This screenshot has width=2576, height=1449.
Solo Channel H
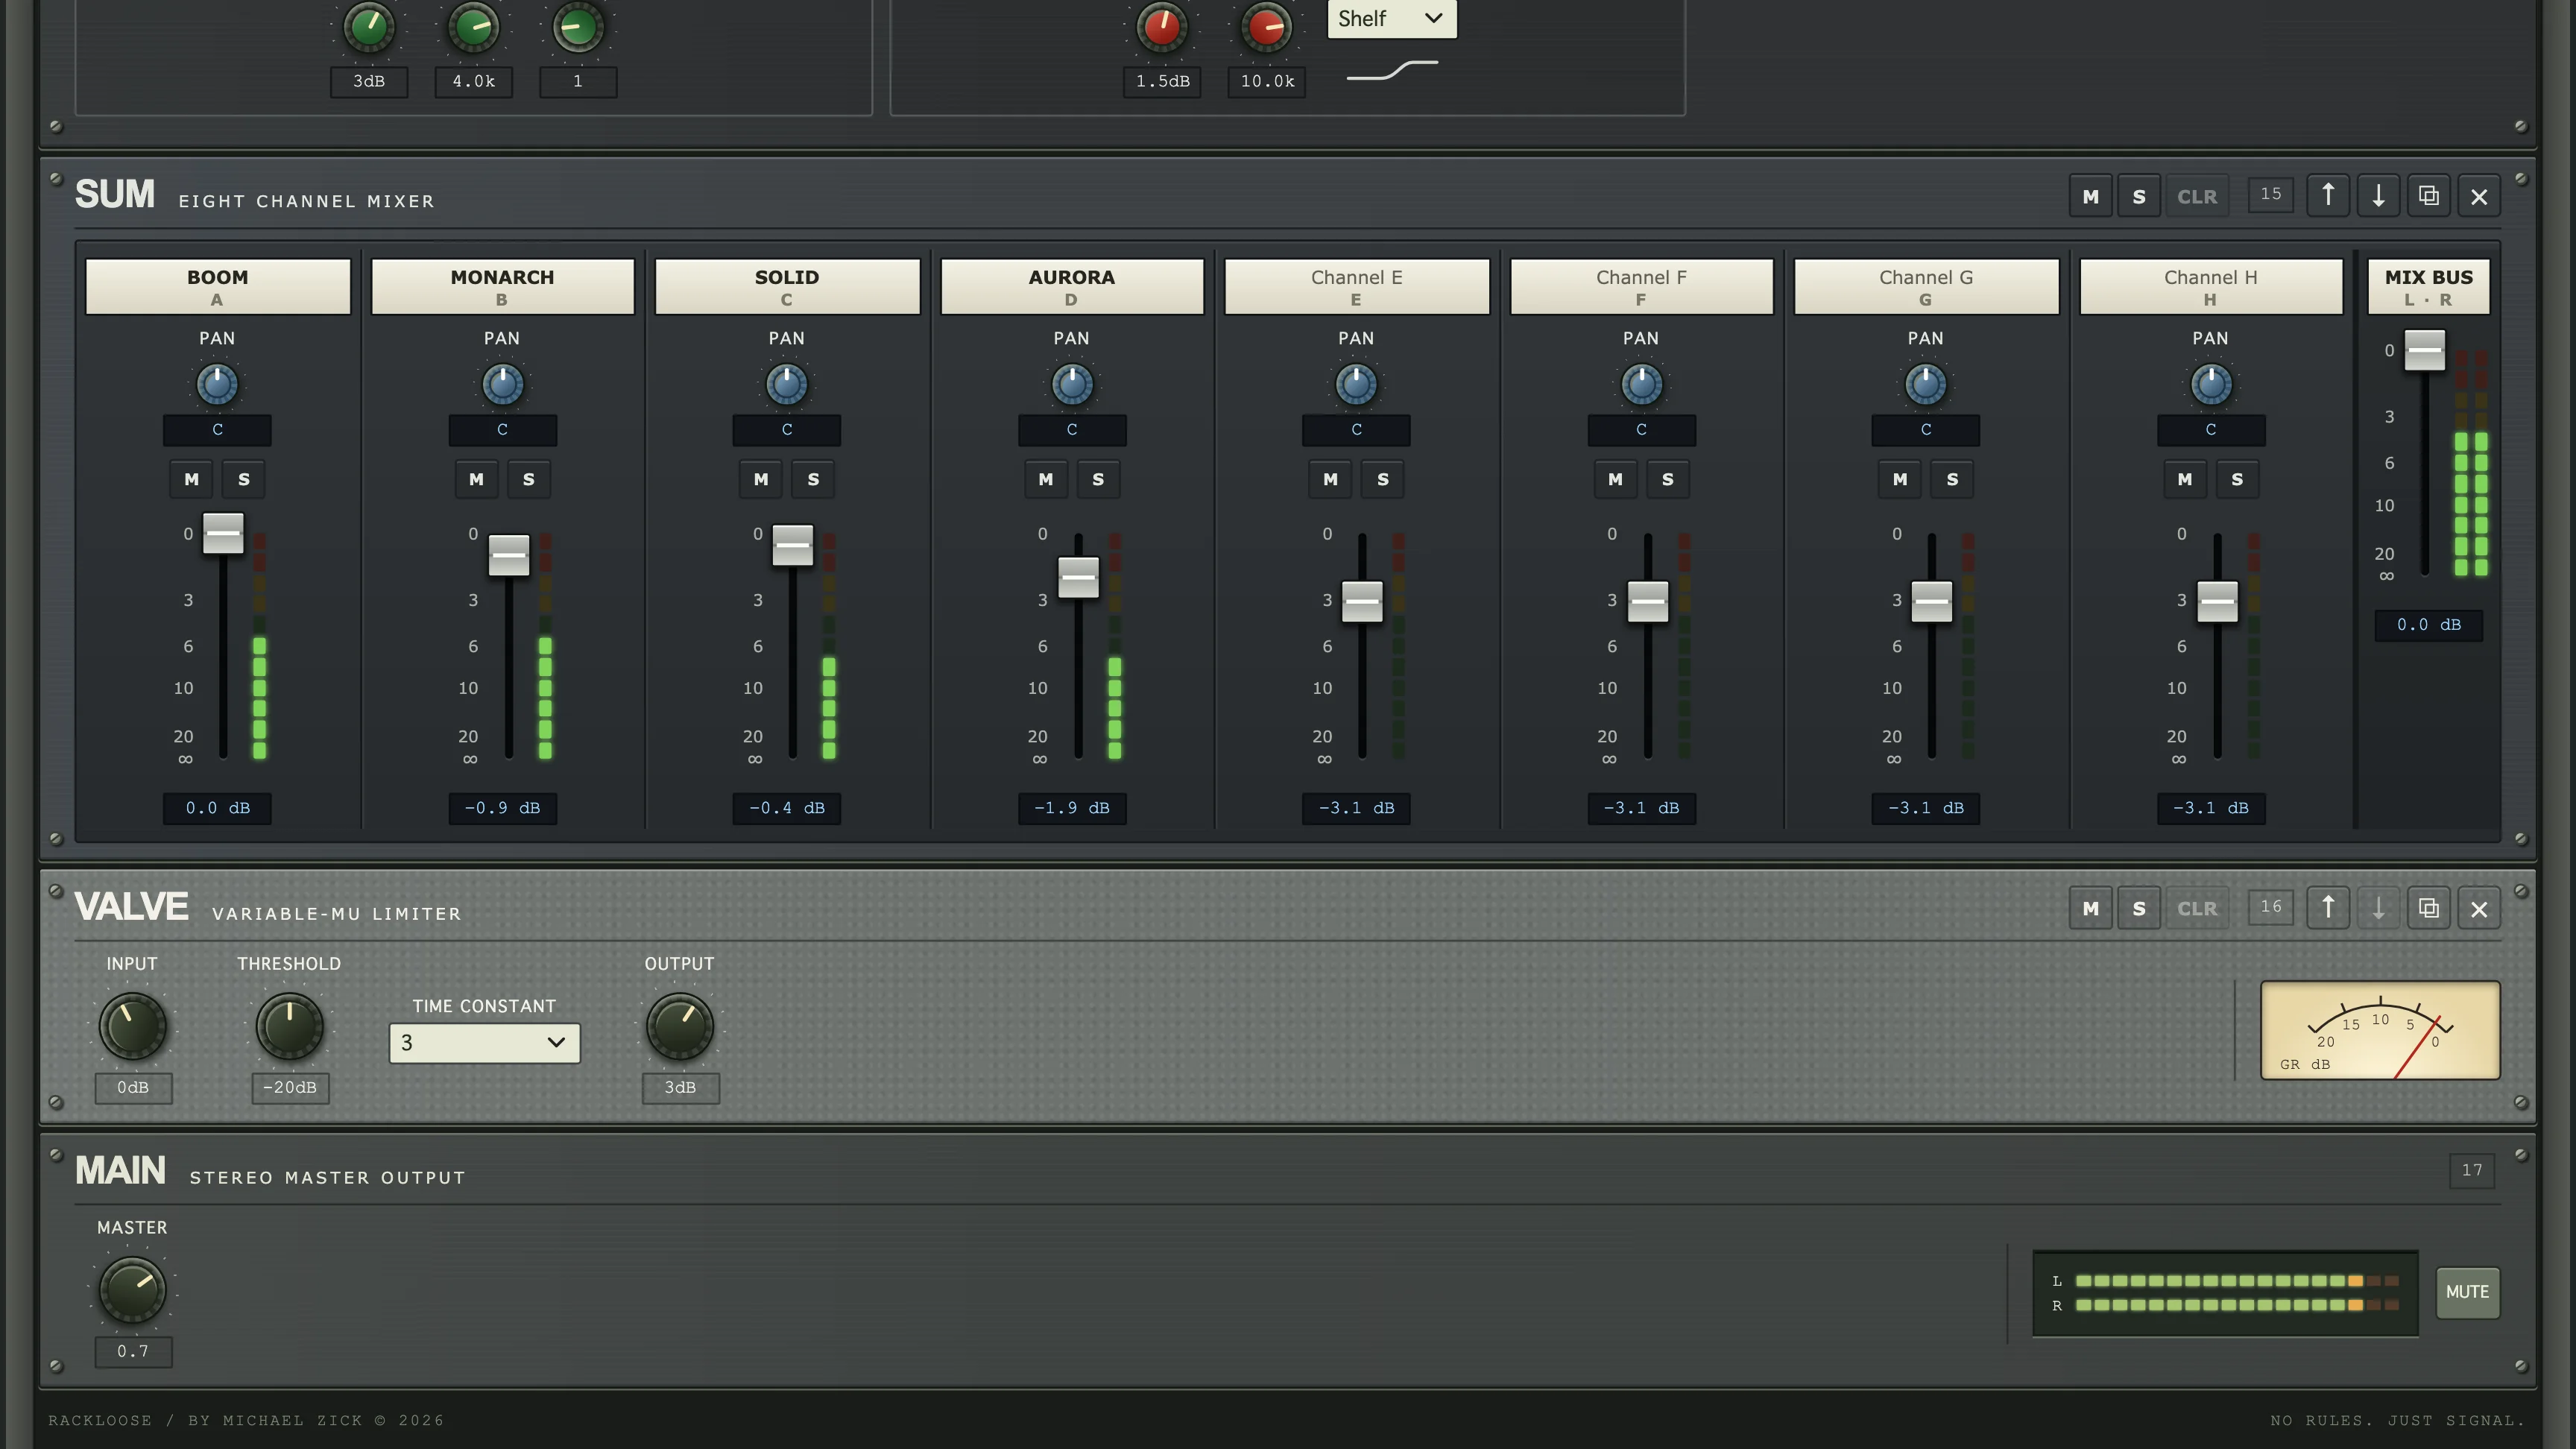(x=2237, y=479)
